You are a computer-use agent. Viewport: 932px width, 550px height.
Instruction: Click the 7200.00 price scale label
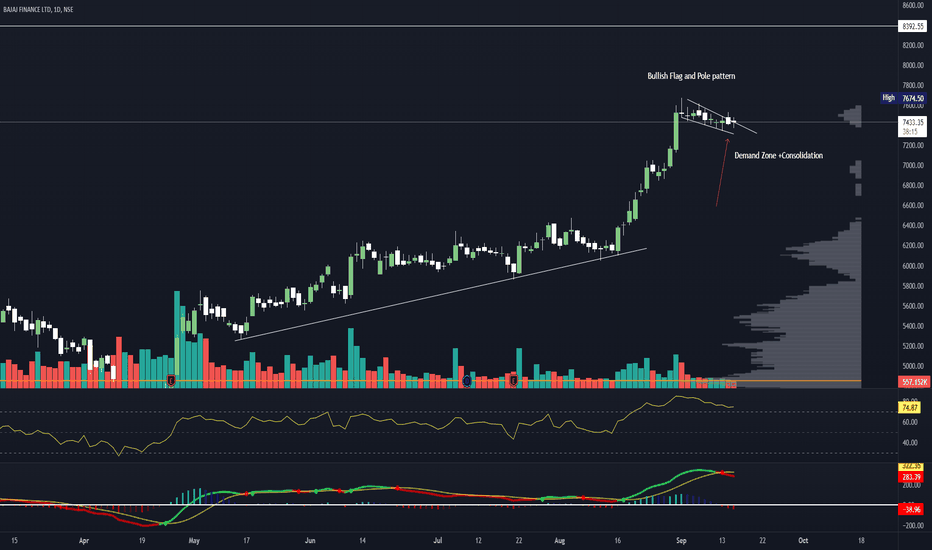(x=913, y=145)
